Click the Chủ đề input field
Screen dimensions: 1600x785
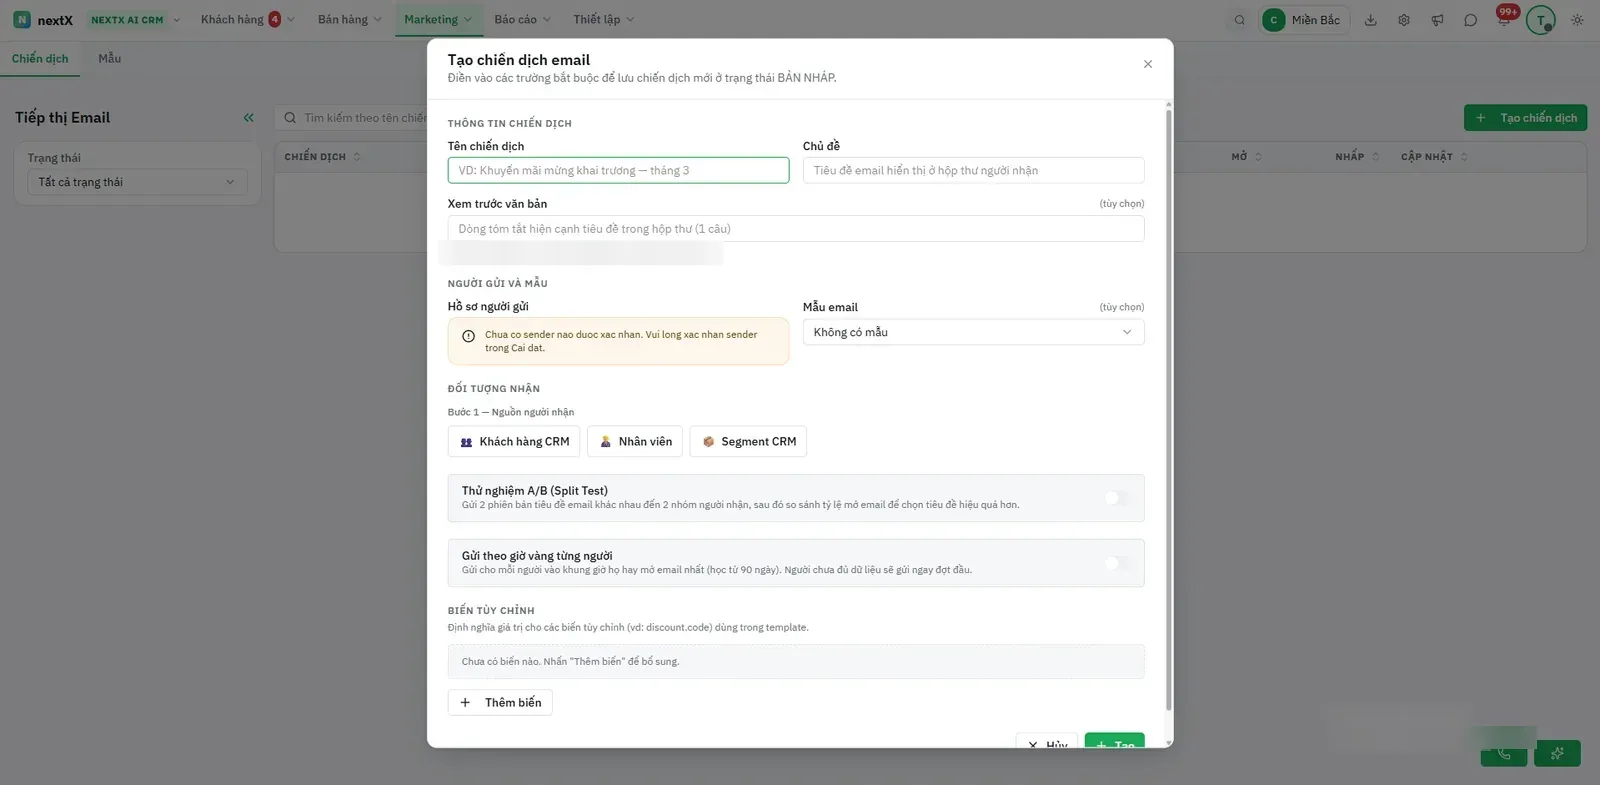tap(973, 171)
